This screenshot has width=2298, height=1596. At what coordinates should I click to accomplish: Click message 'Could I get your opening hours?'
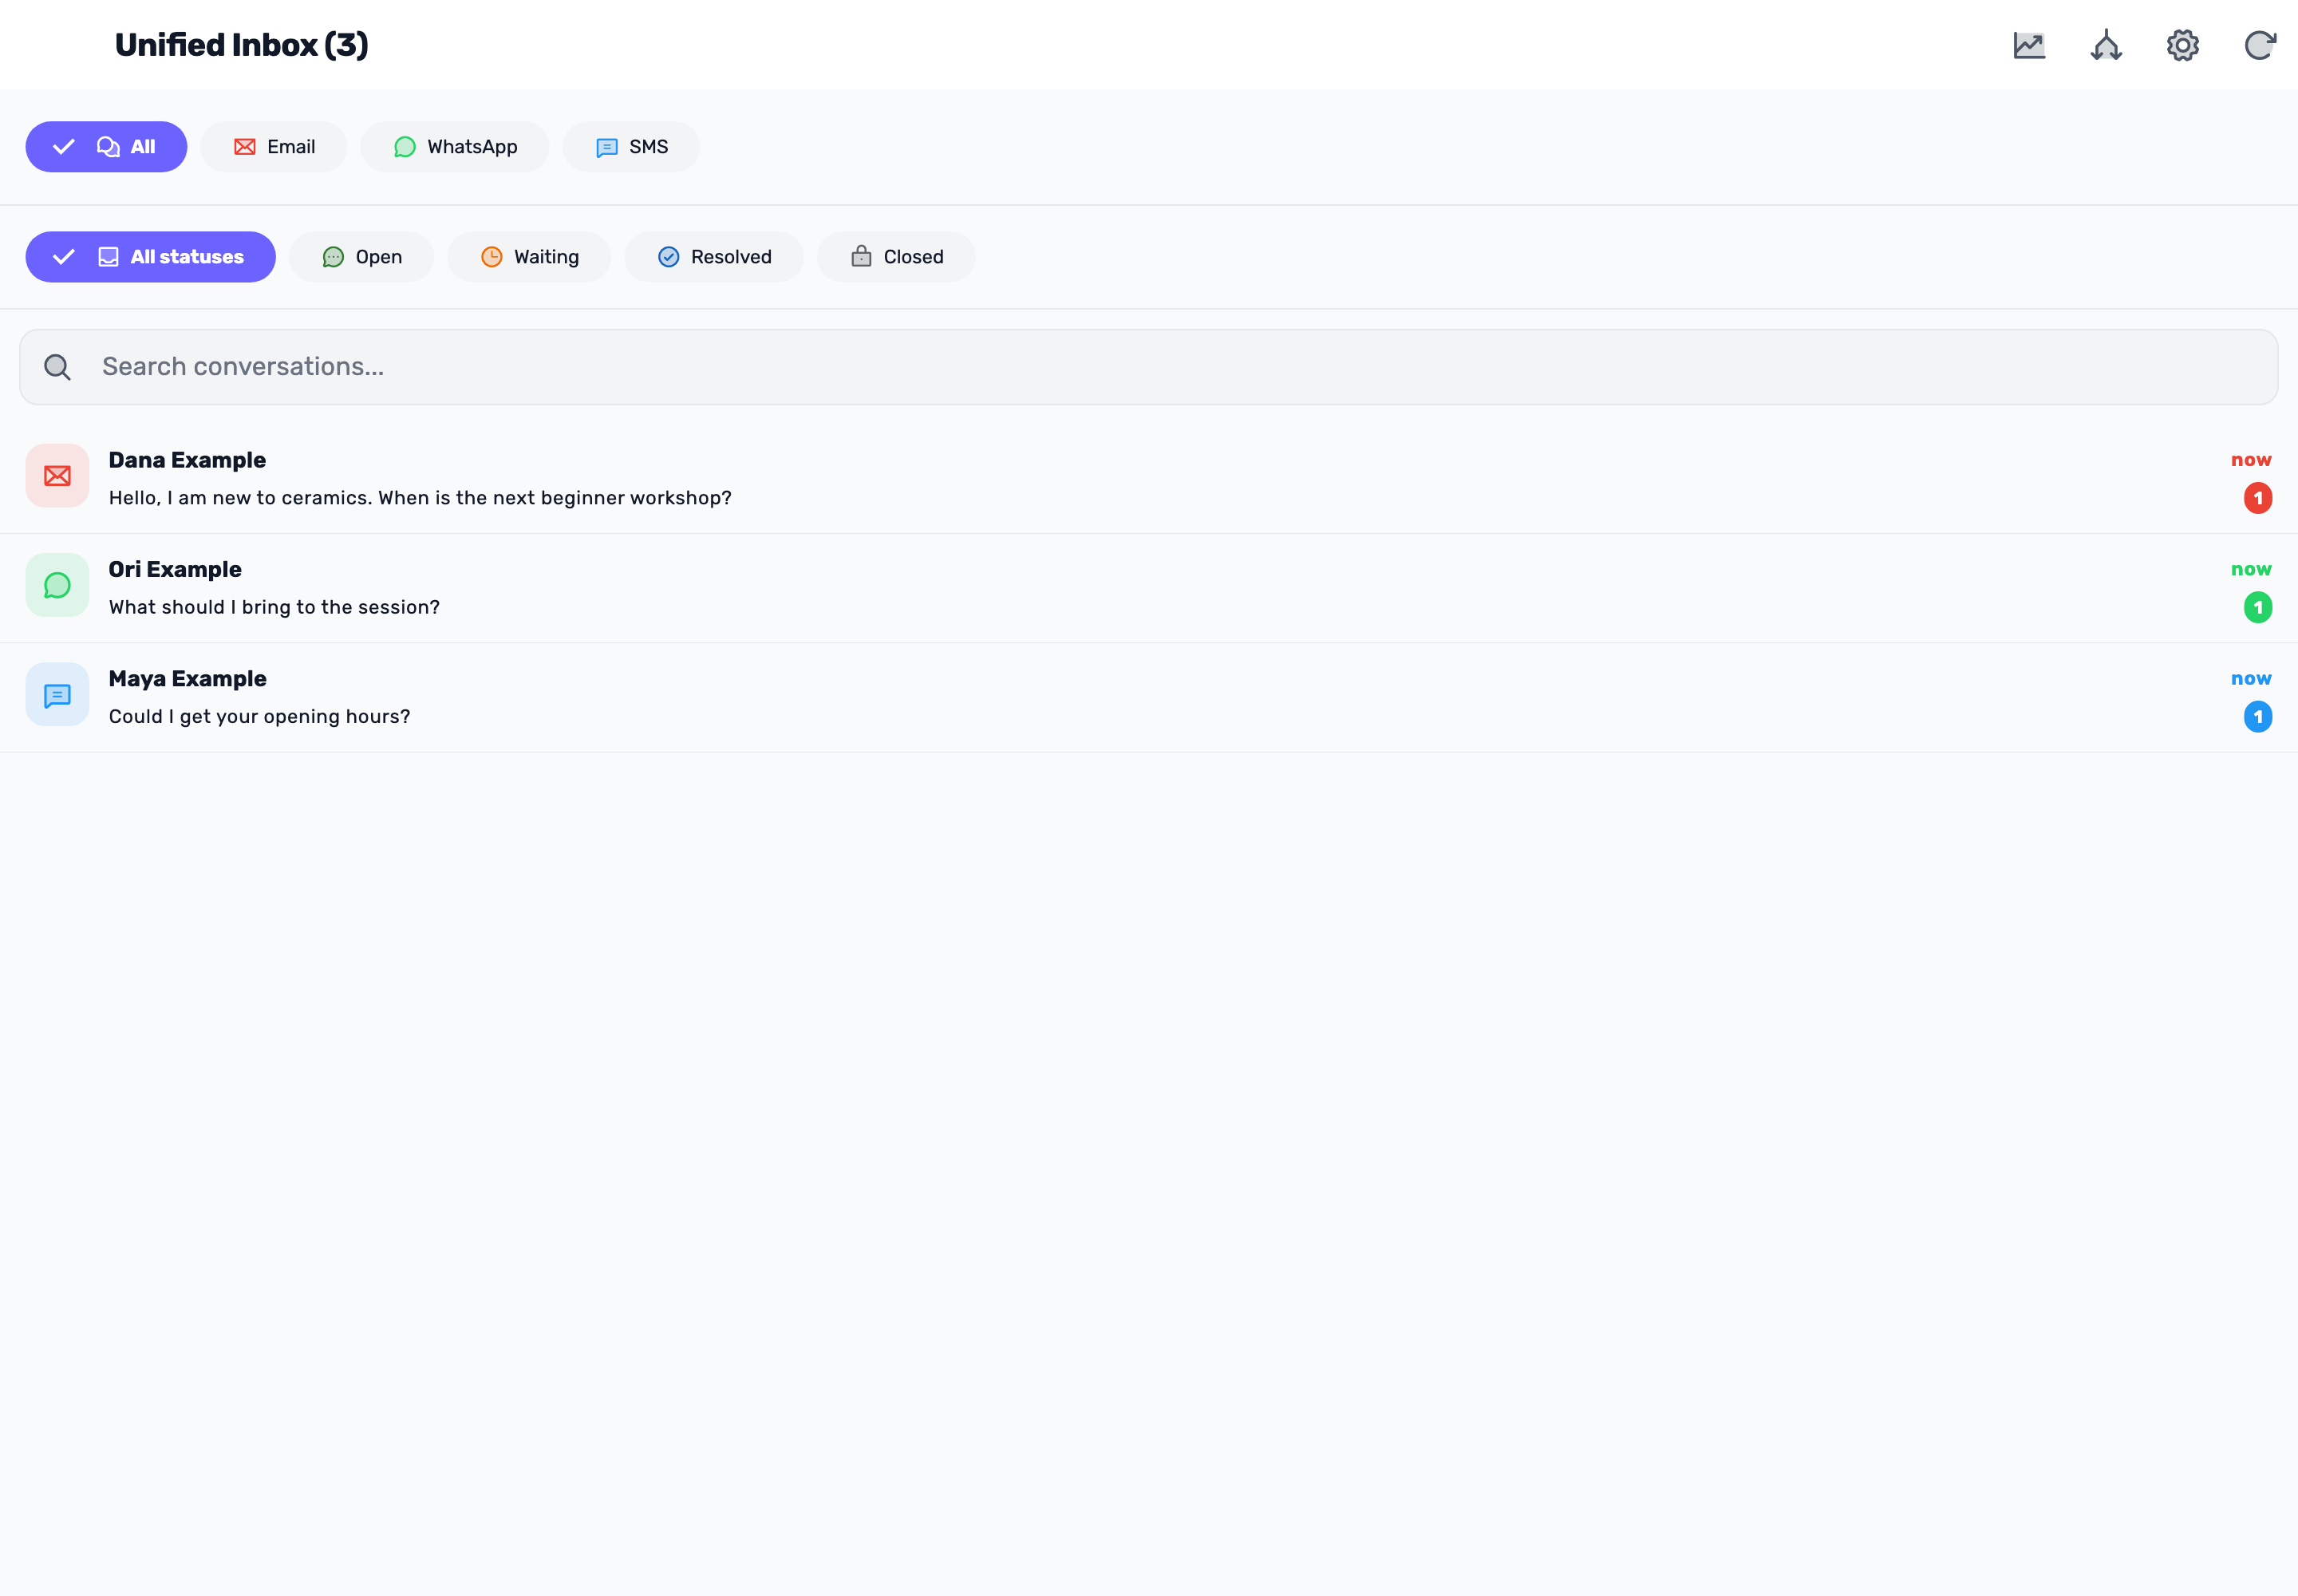[259, 716]
